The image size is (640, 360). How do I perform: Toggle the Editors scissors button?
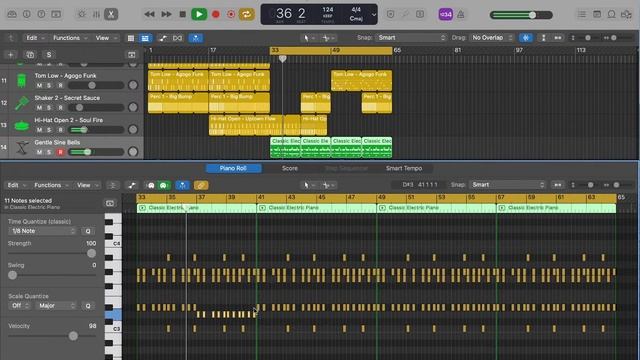(x=111, y=14)
